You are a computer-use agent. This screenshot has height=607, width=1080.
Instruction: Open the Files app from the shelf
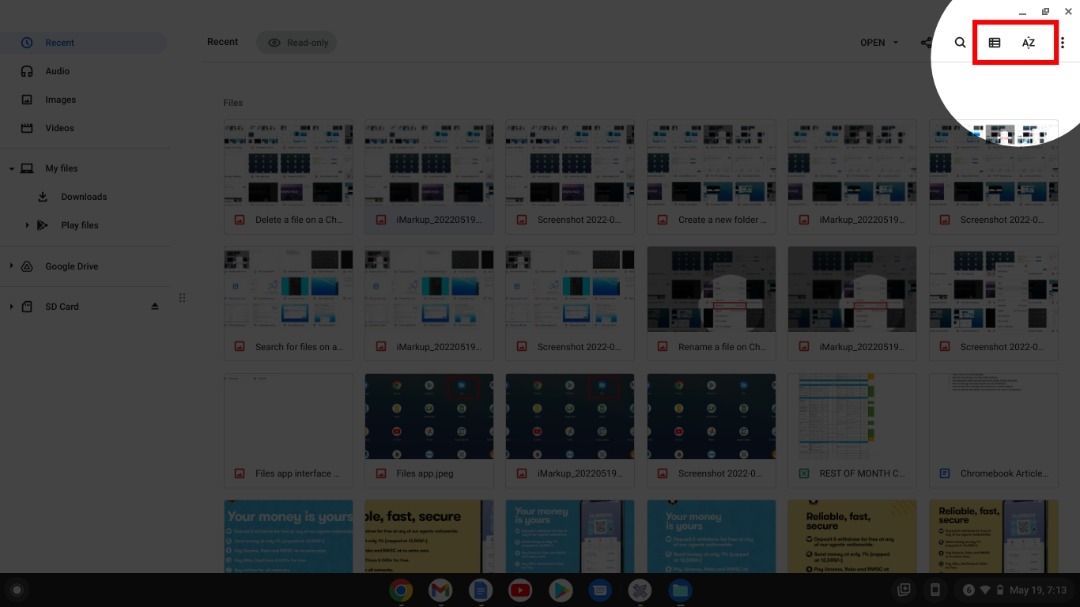(680, 590)
